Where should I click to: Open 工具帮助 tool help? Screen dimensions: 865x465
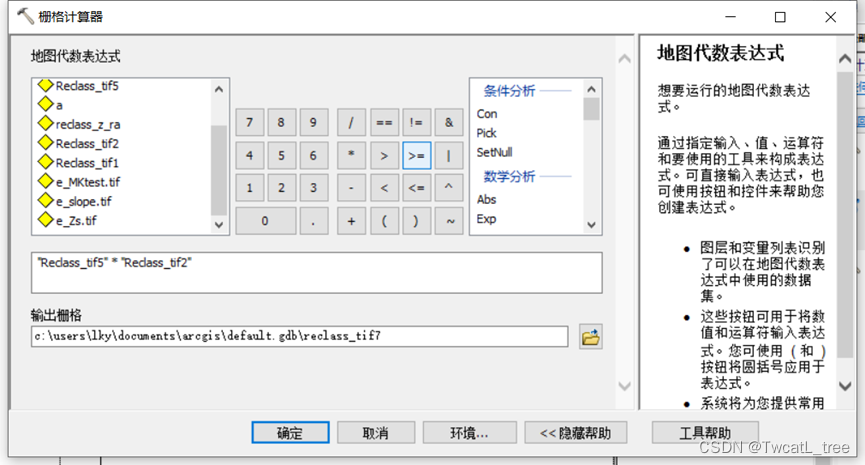705,432
